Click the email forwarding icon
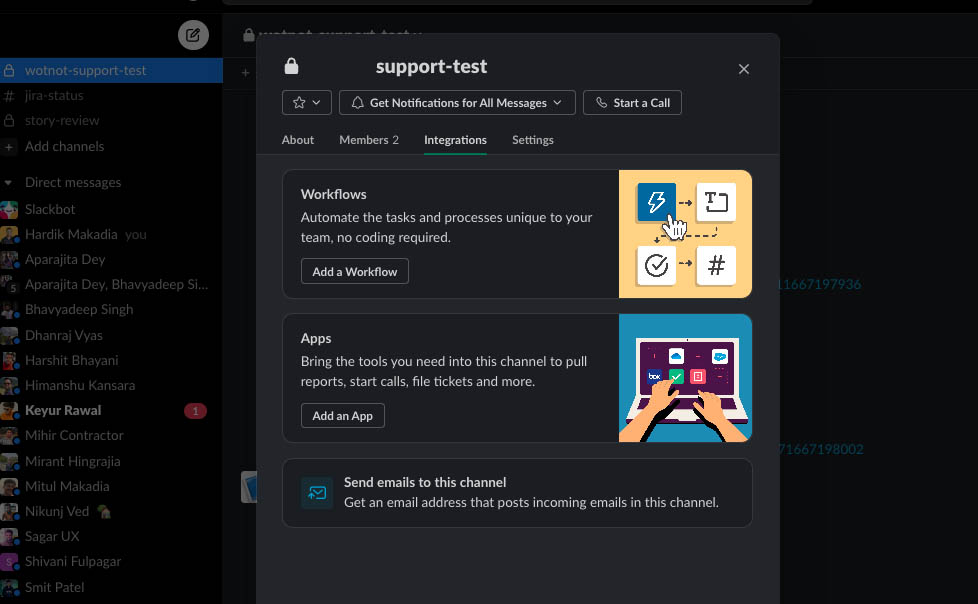The height and width of the screenshot is (604, 978). click(x=317, y=493)
